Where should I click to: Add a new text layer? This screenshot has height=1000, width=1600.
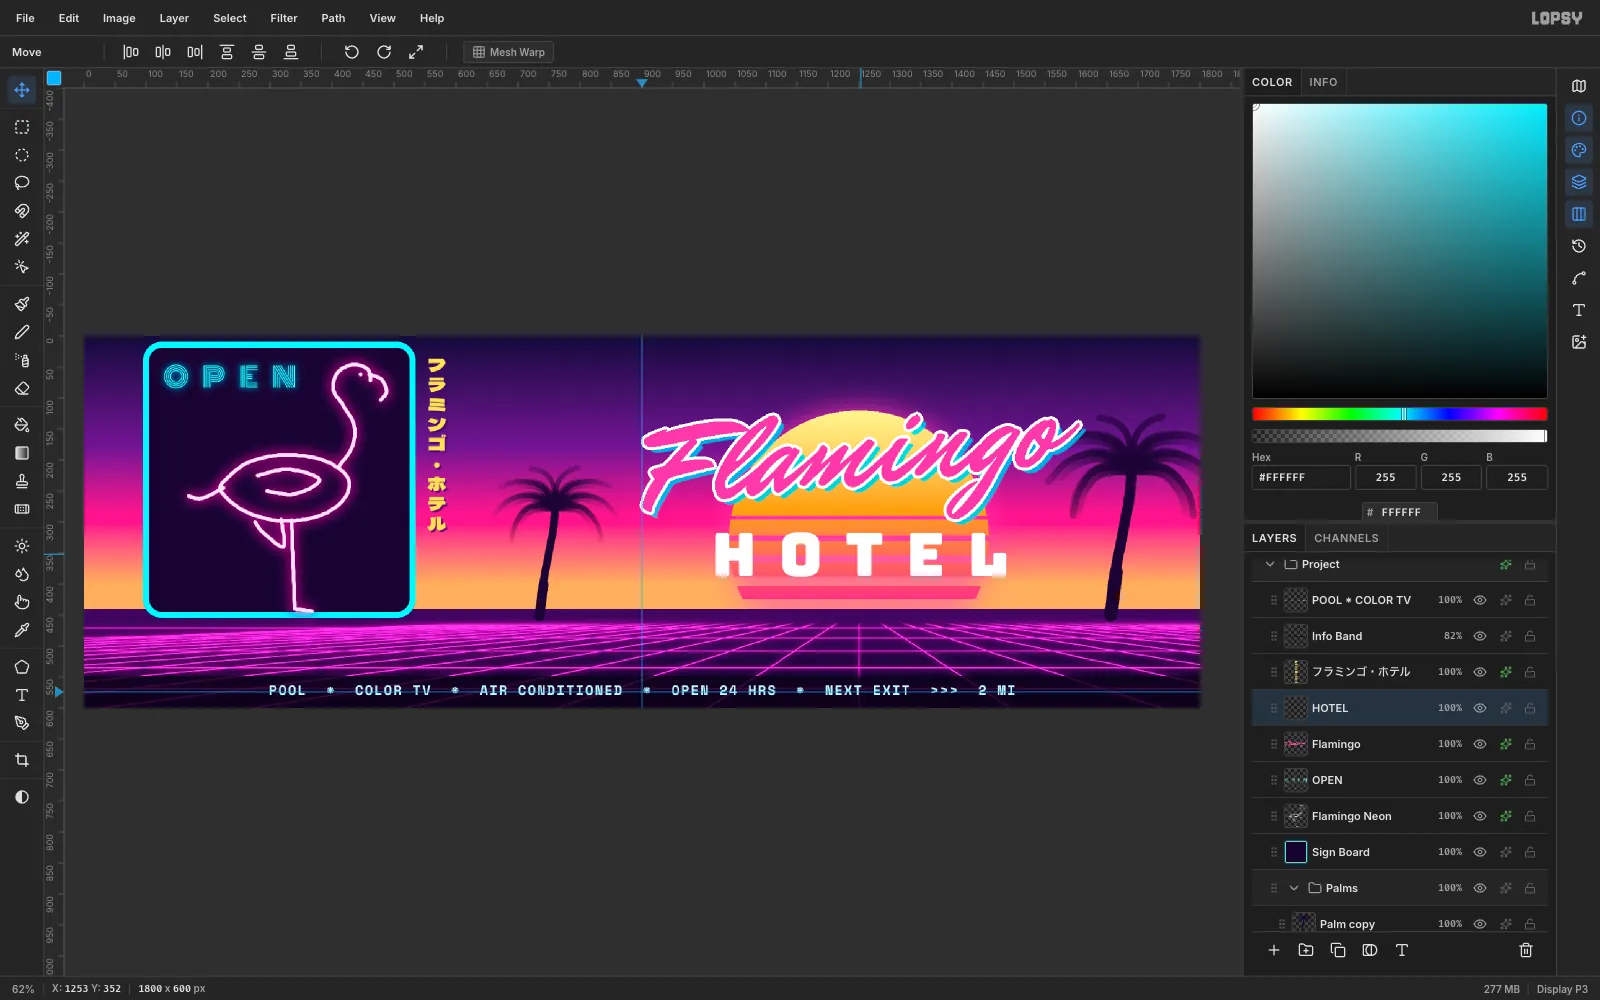(1402, 950)
